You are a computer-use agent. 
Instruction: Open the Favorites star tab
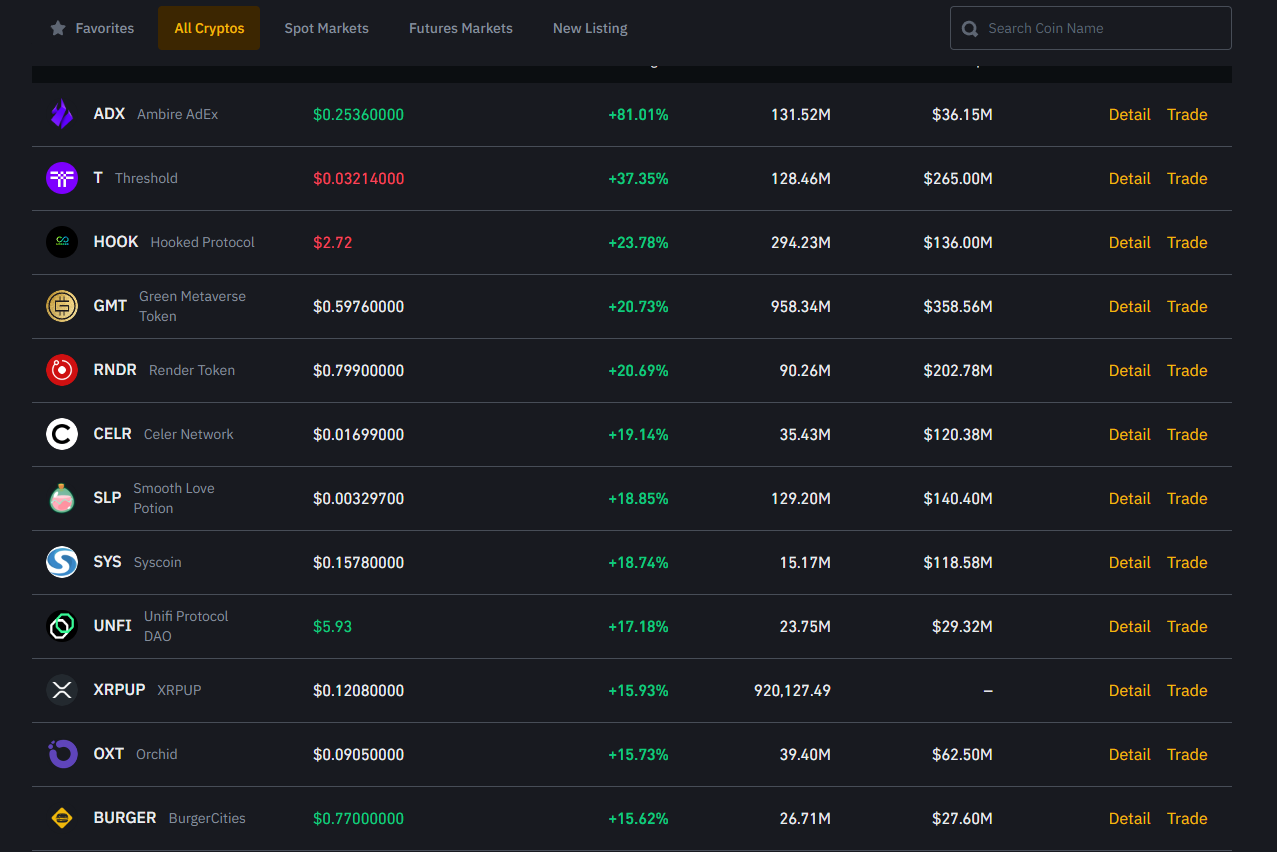(x=92, y=28)
